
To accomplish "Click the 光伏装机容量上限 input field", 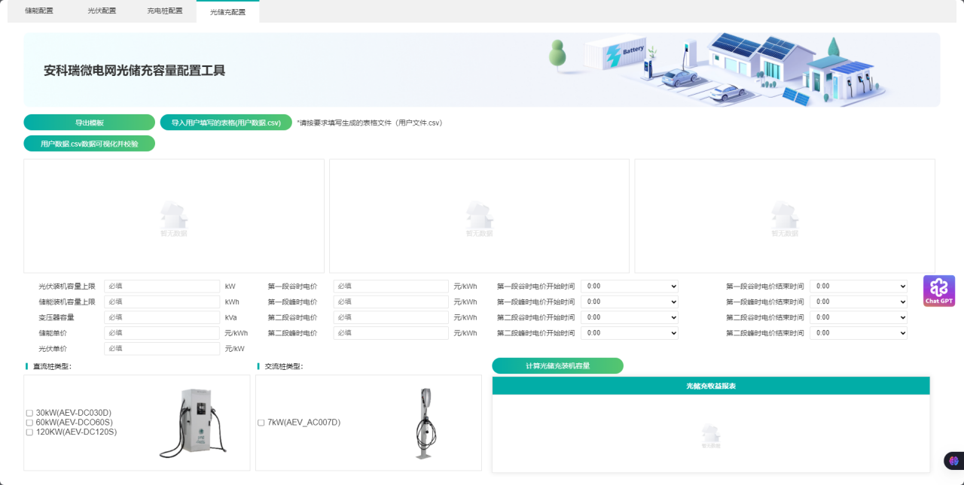I will (162, 286).
